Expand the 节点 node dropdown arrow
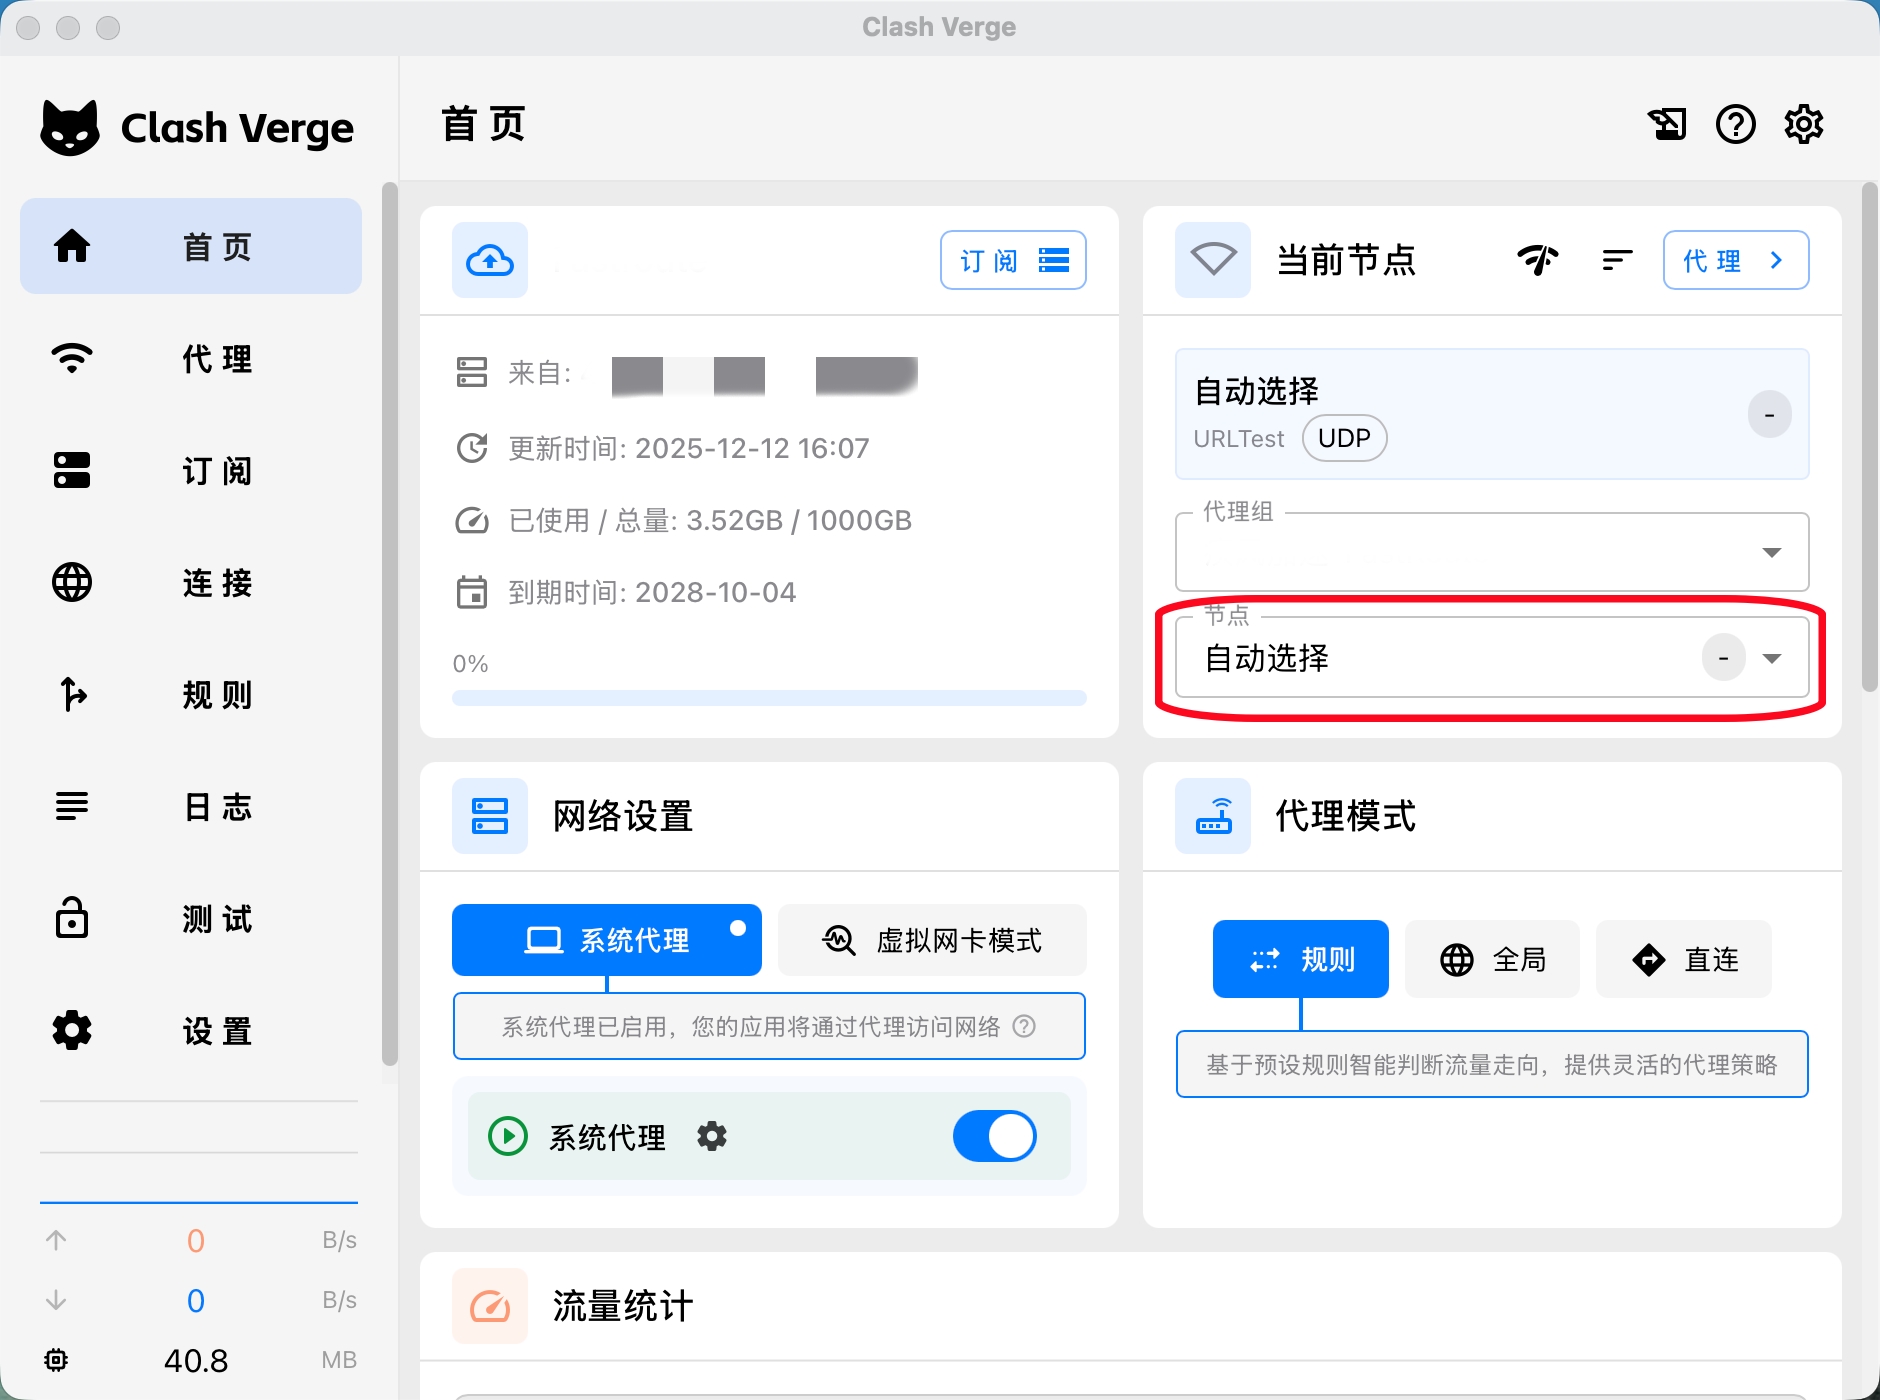 [x=1771, y=658]
